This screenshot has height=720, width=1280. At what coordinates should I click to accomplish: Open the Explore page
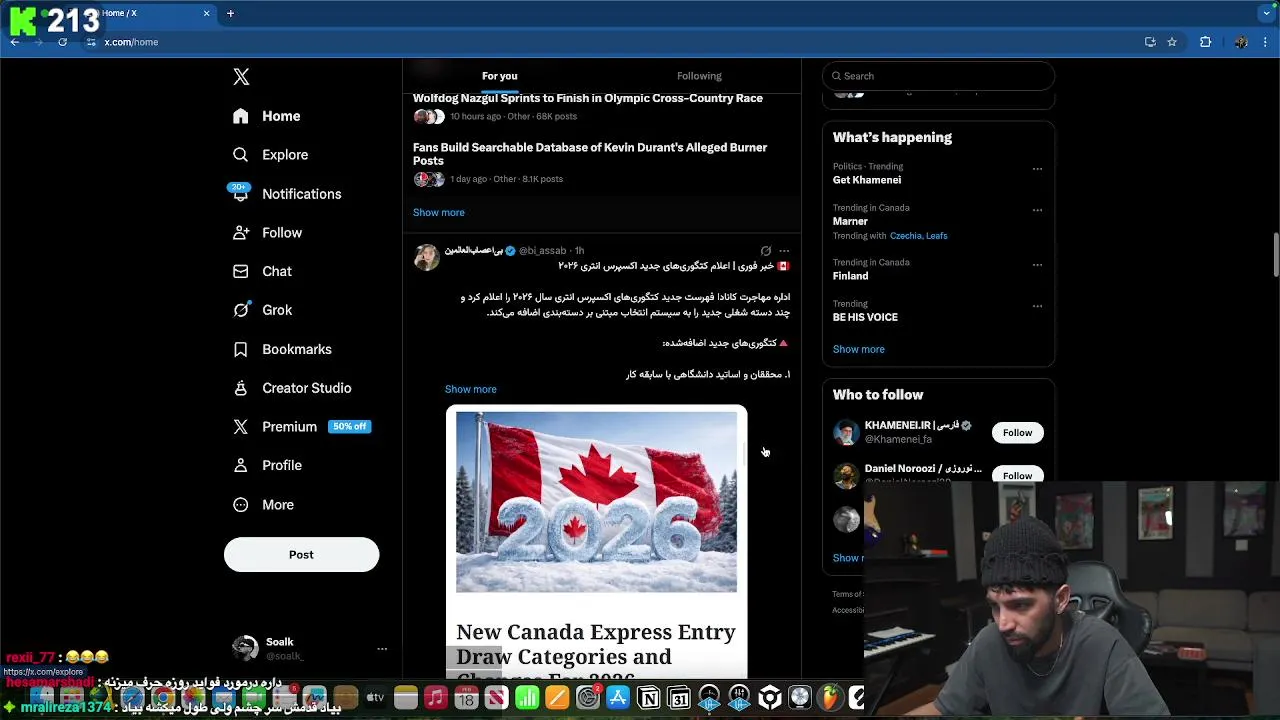click(270, 155)
